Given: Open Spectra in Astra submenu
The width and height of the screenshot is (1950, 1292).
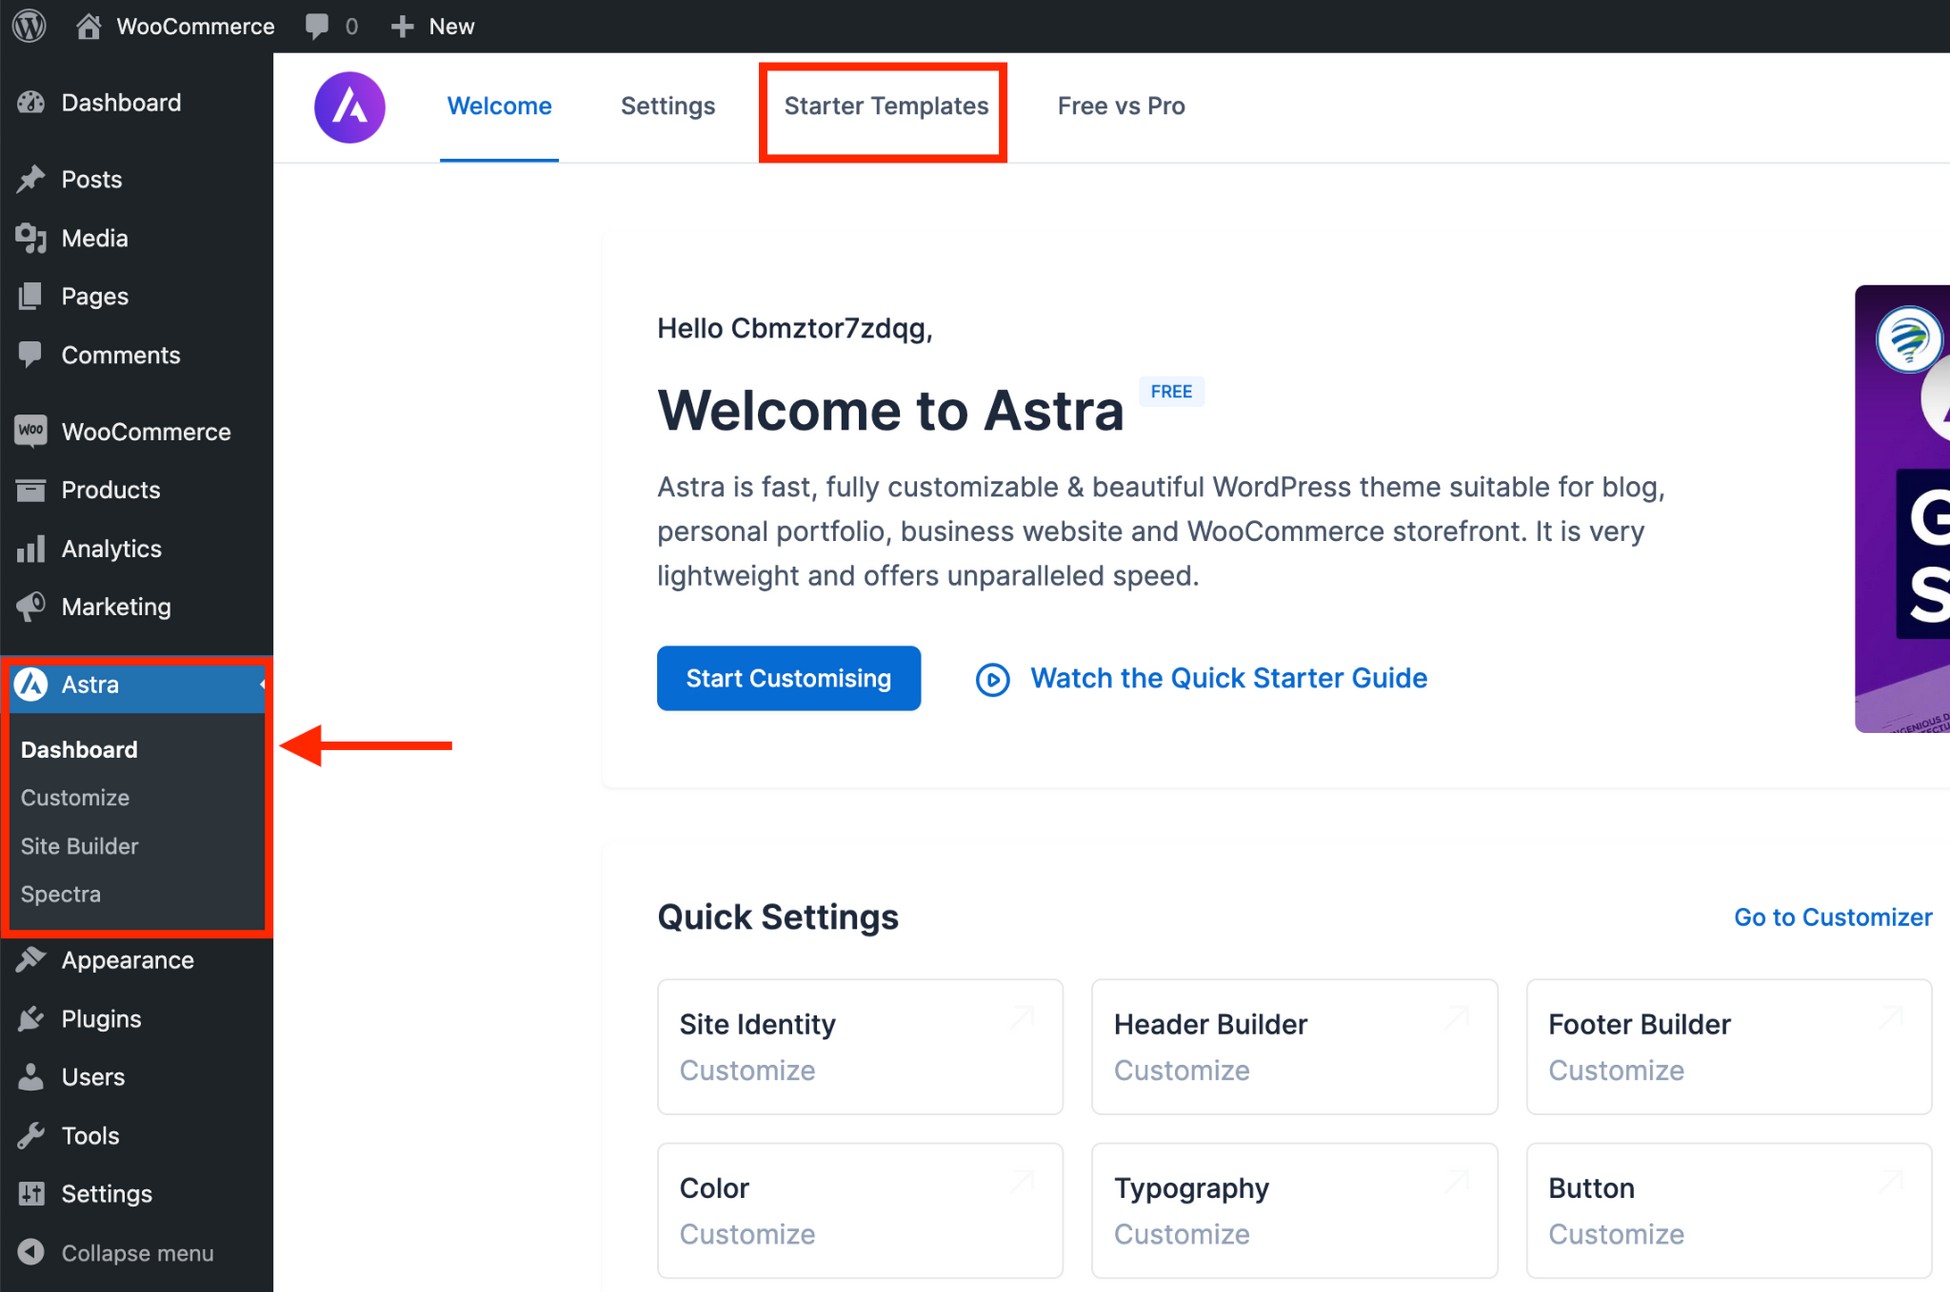Looking at the screenshot, I should tap(60, 894).
